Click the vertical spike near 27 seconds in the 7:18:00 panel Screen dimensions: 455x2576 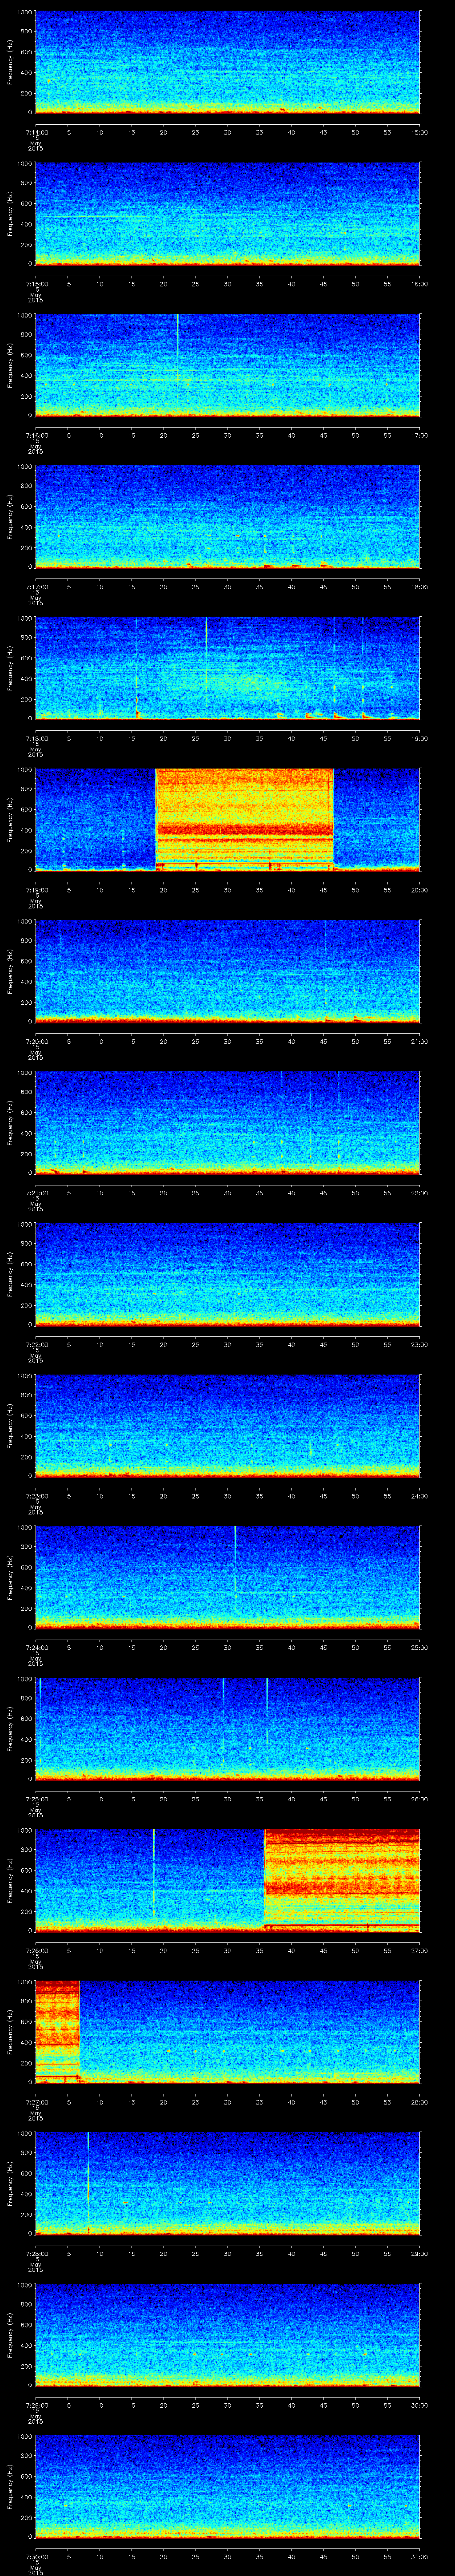click(x=206, y=655)
